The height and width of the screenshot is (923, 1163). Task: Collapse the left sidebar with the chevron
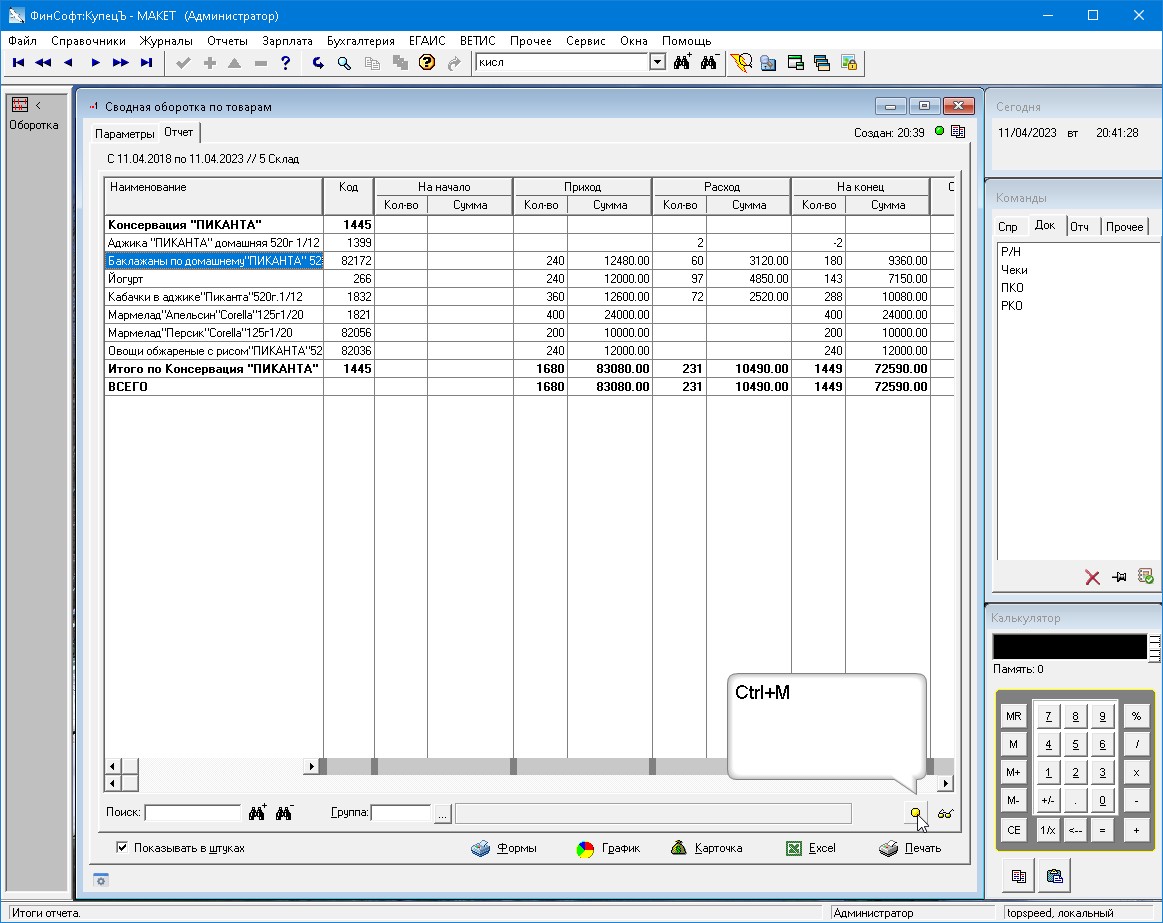tap(38, 105)
